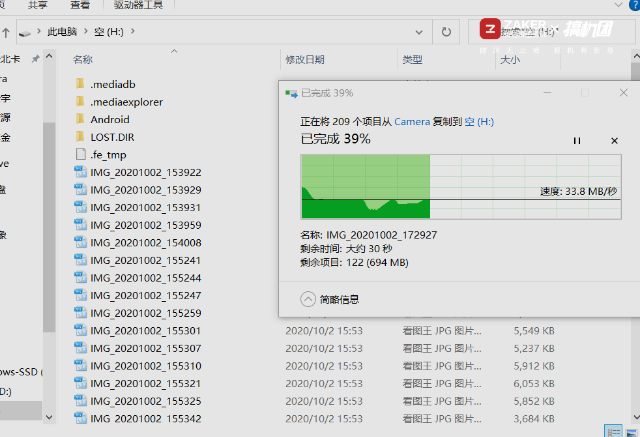Click the Camera source link
This screenshot has height=437, width=640.
[412, 122]
